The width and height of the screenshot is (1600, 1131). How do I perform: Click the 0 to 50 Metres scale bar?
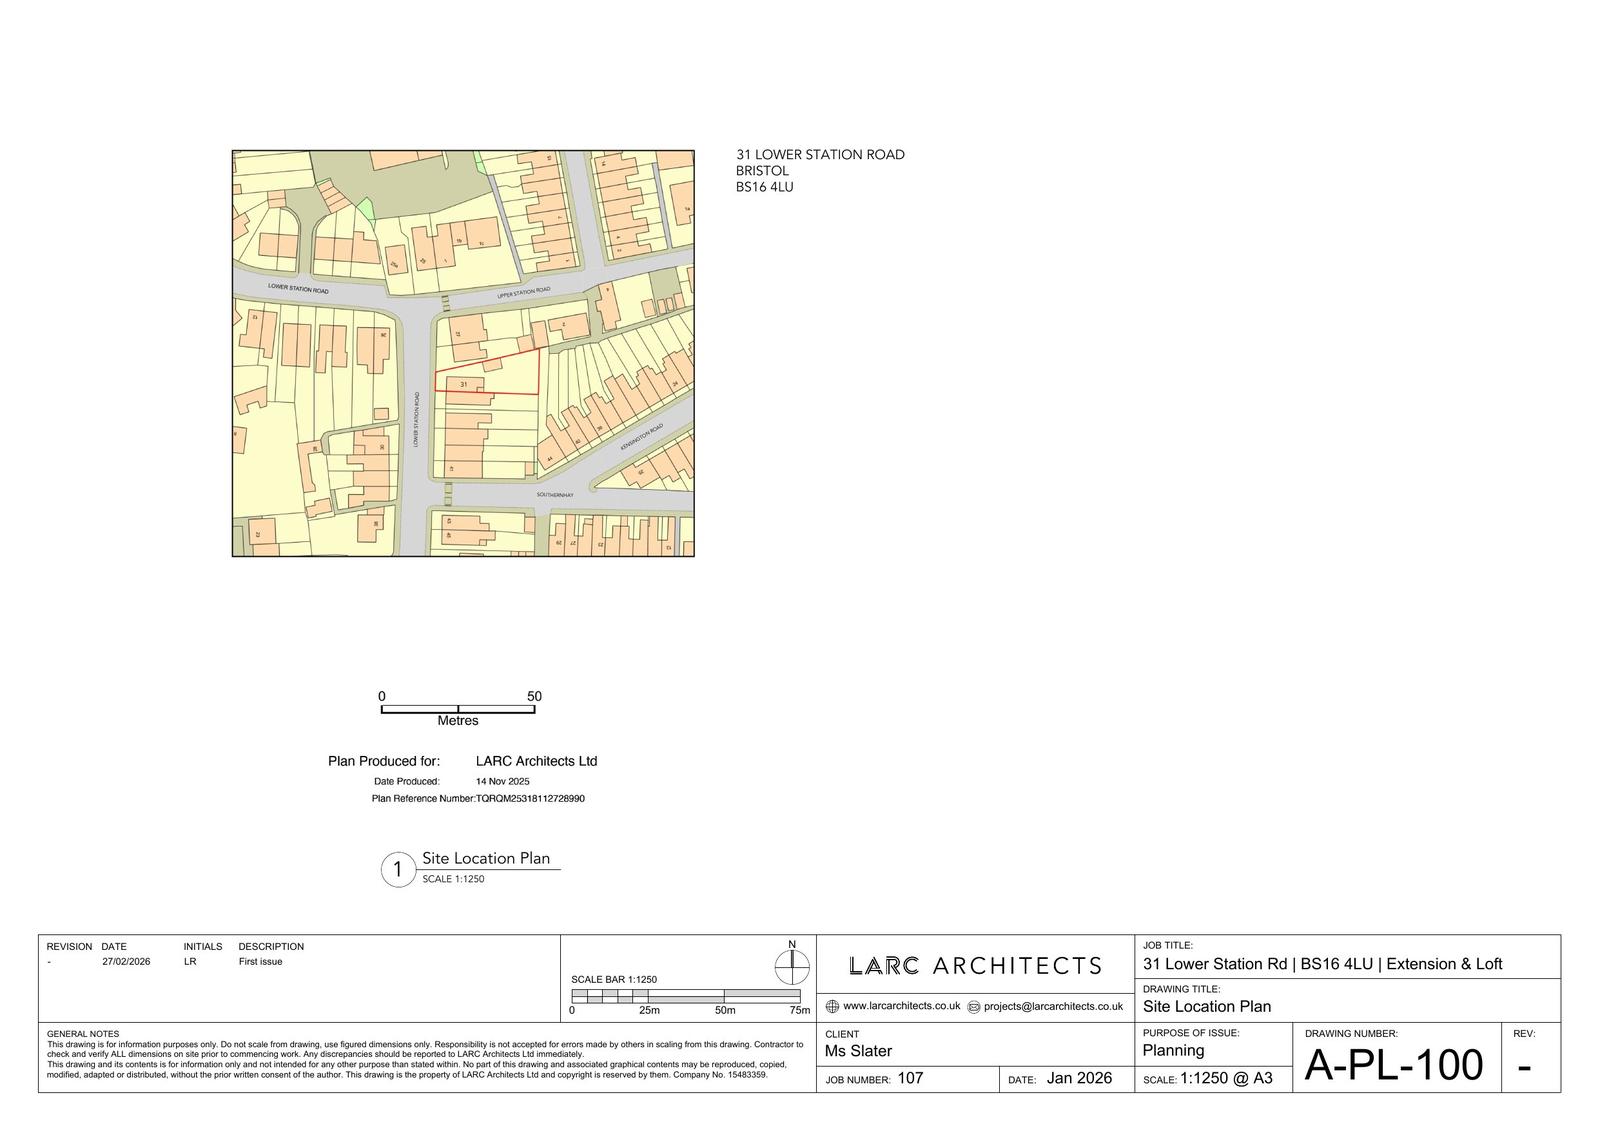[458, 709]
